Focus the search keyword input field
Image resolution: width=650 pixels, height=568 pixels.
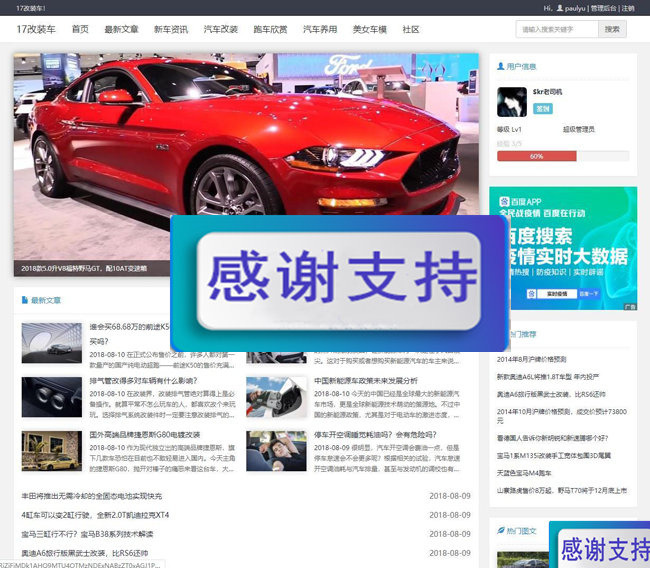(557, 29)
